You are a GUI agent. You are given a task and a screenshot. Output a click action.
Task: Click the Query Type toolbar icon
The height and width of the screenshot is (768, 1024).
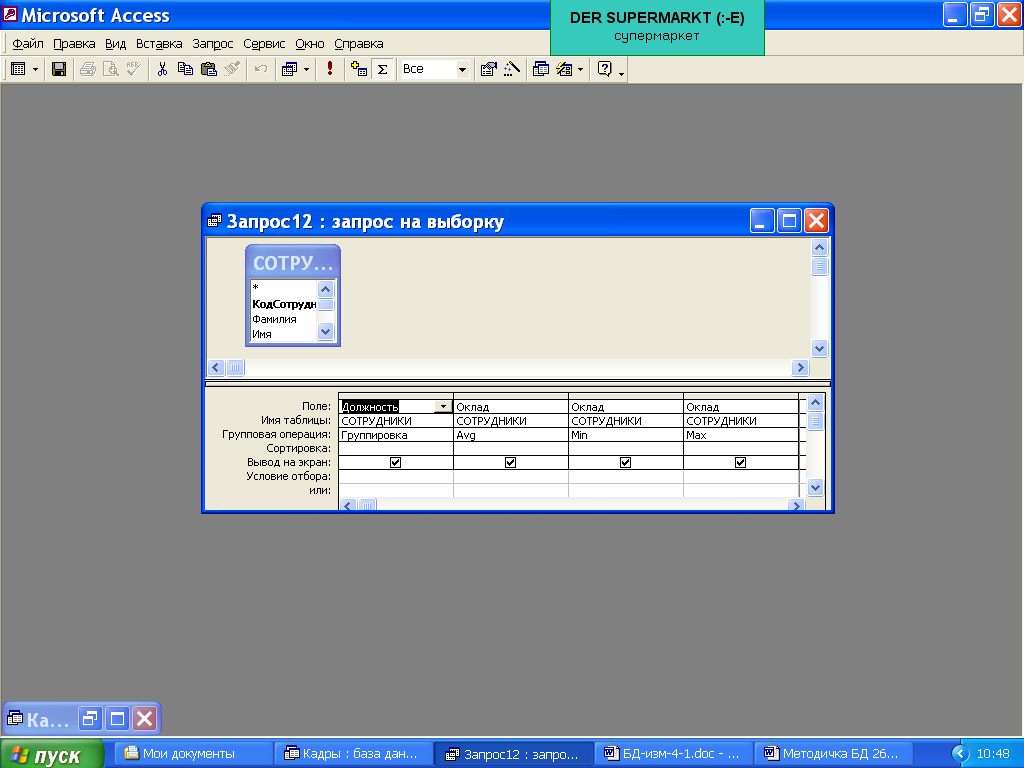pyautogui.click(x=289, y=69)
